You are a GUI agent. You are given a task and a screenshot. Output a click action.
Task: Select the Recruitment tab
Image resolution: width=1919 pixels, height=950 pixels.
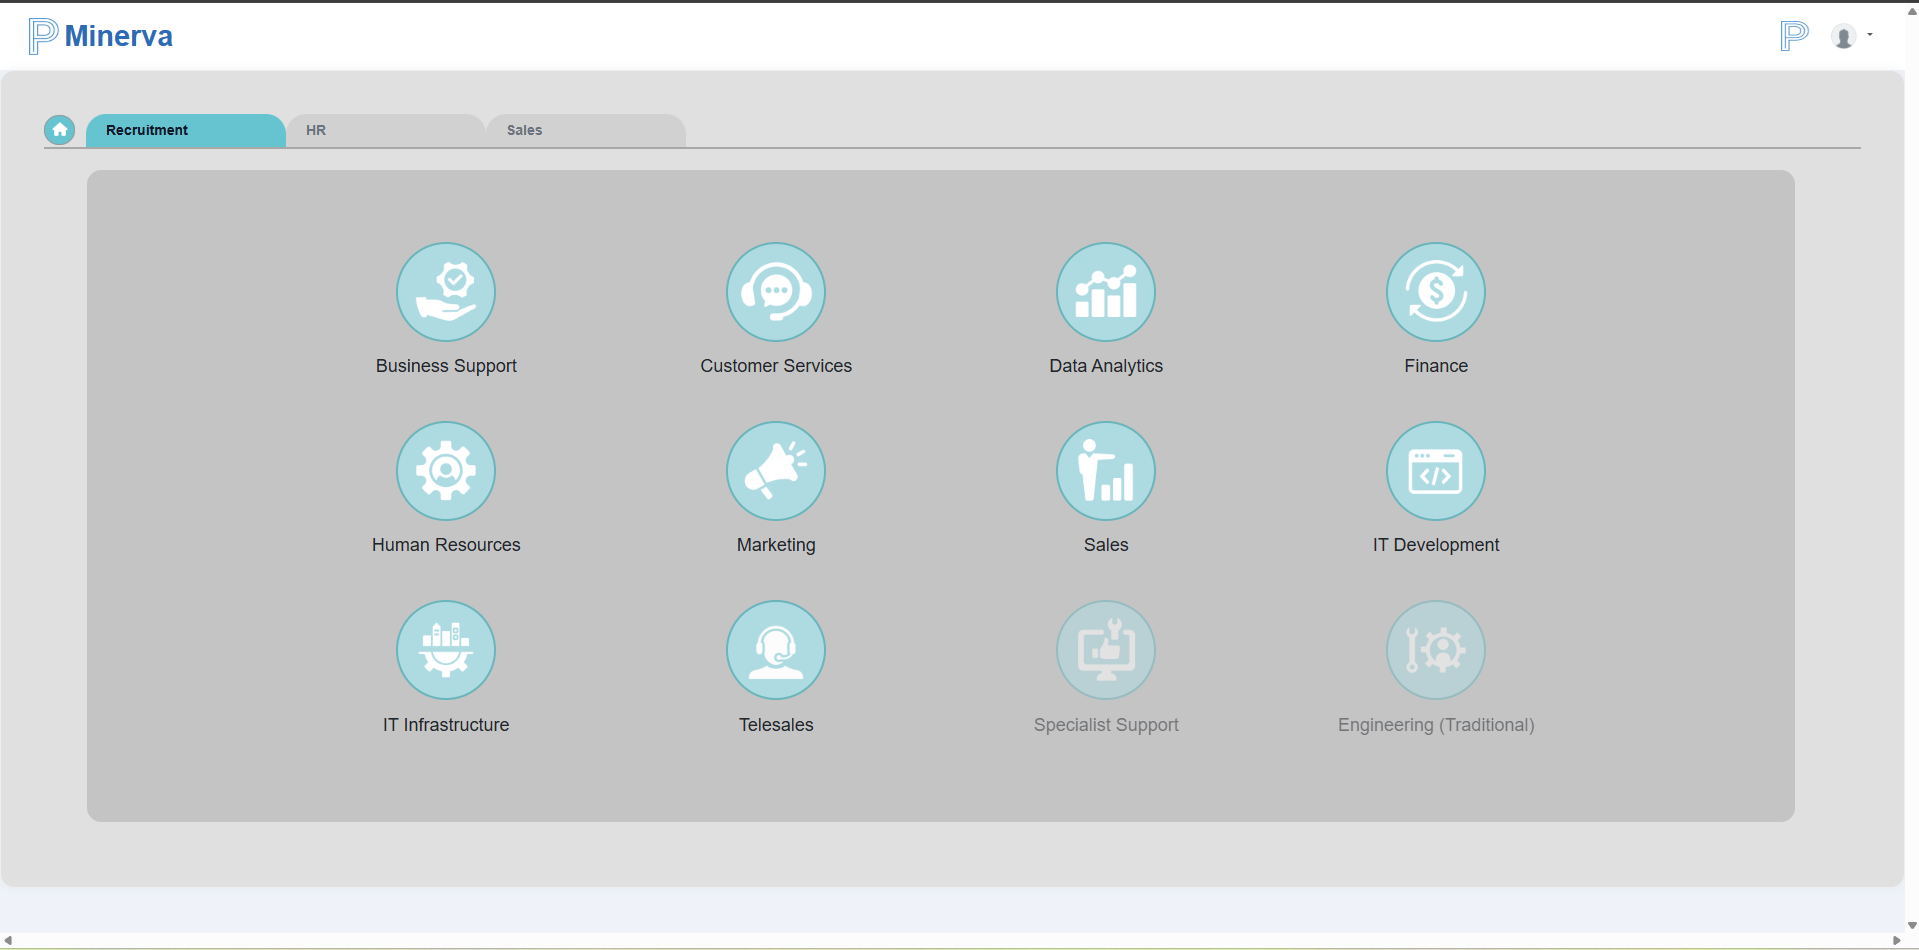(x=186, y=131)
